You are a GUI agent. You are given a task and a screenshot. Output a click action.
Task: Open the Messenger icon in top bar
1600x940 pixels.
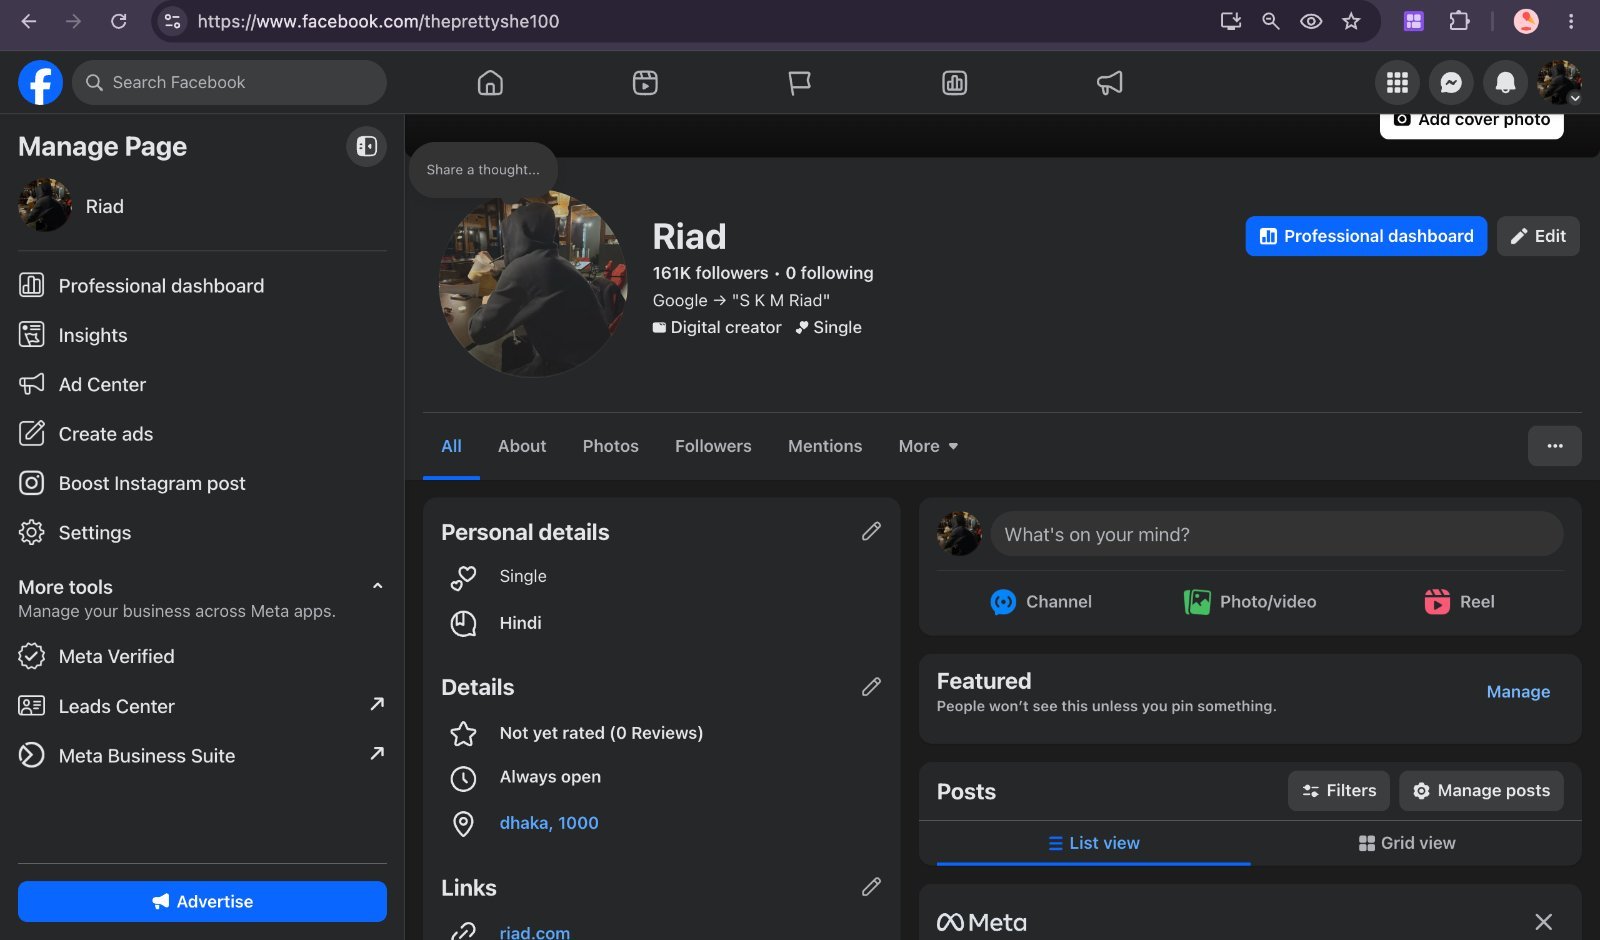(1451, 83)
